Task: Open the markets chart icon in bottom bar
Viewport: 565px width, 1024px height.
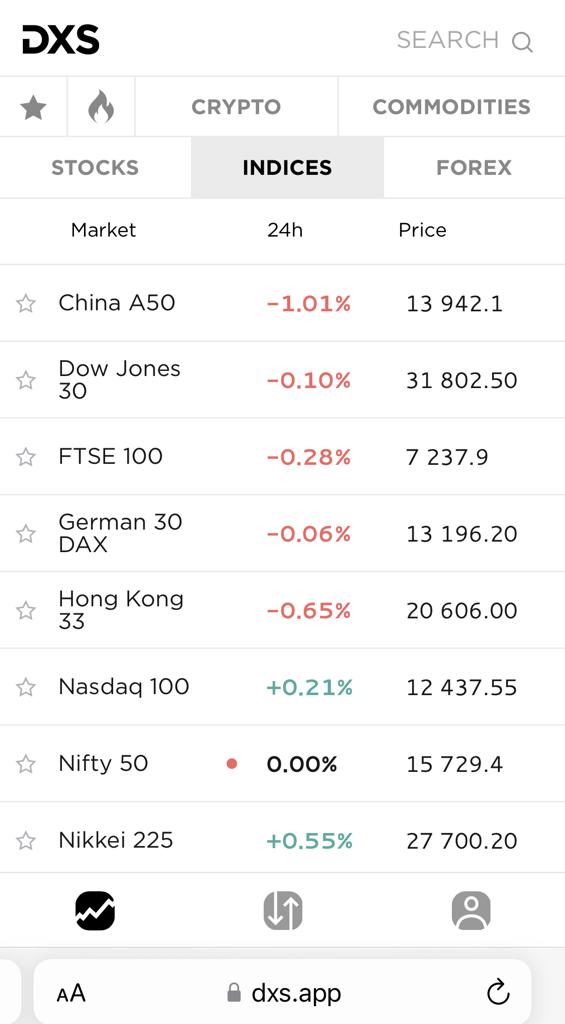Action: [x=95, y=910]
